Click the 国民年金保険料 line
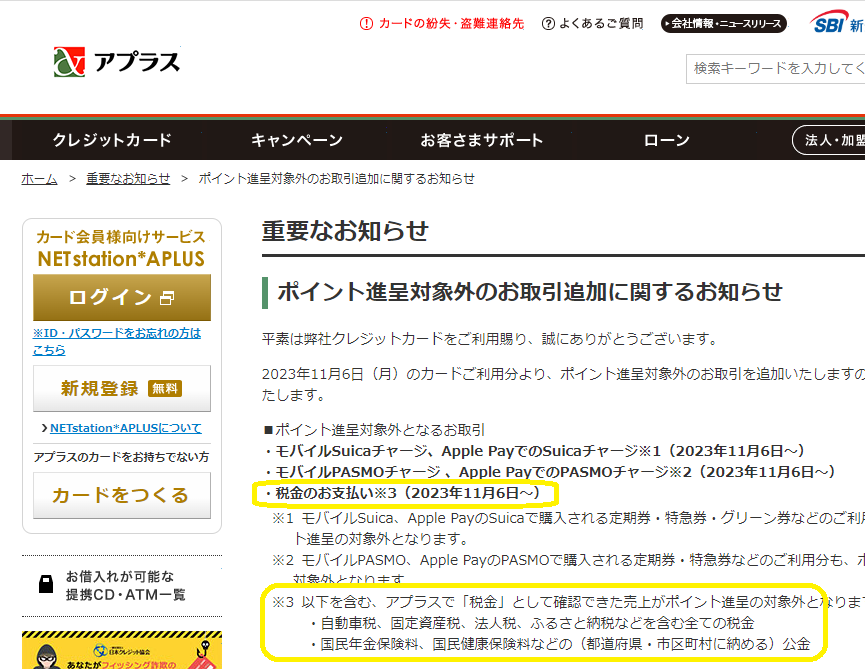This screenshot has height=669, width=865. pos(559,644)
